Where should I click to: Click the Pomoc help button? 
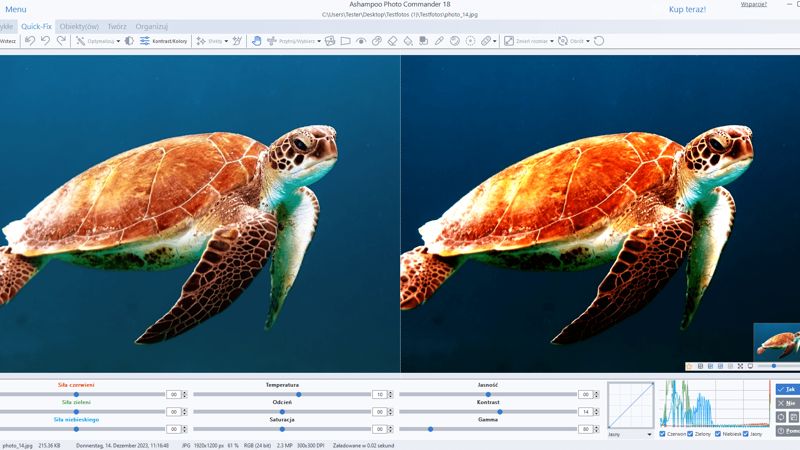[788, 431]
